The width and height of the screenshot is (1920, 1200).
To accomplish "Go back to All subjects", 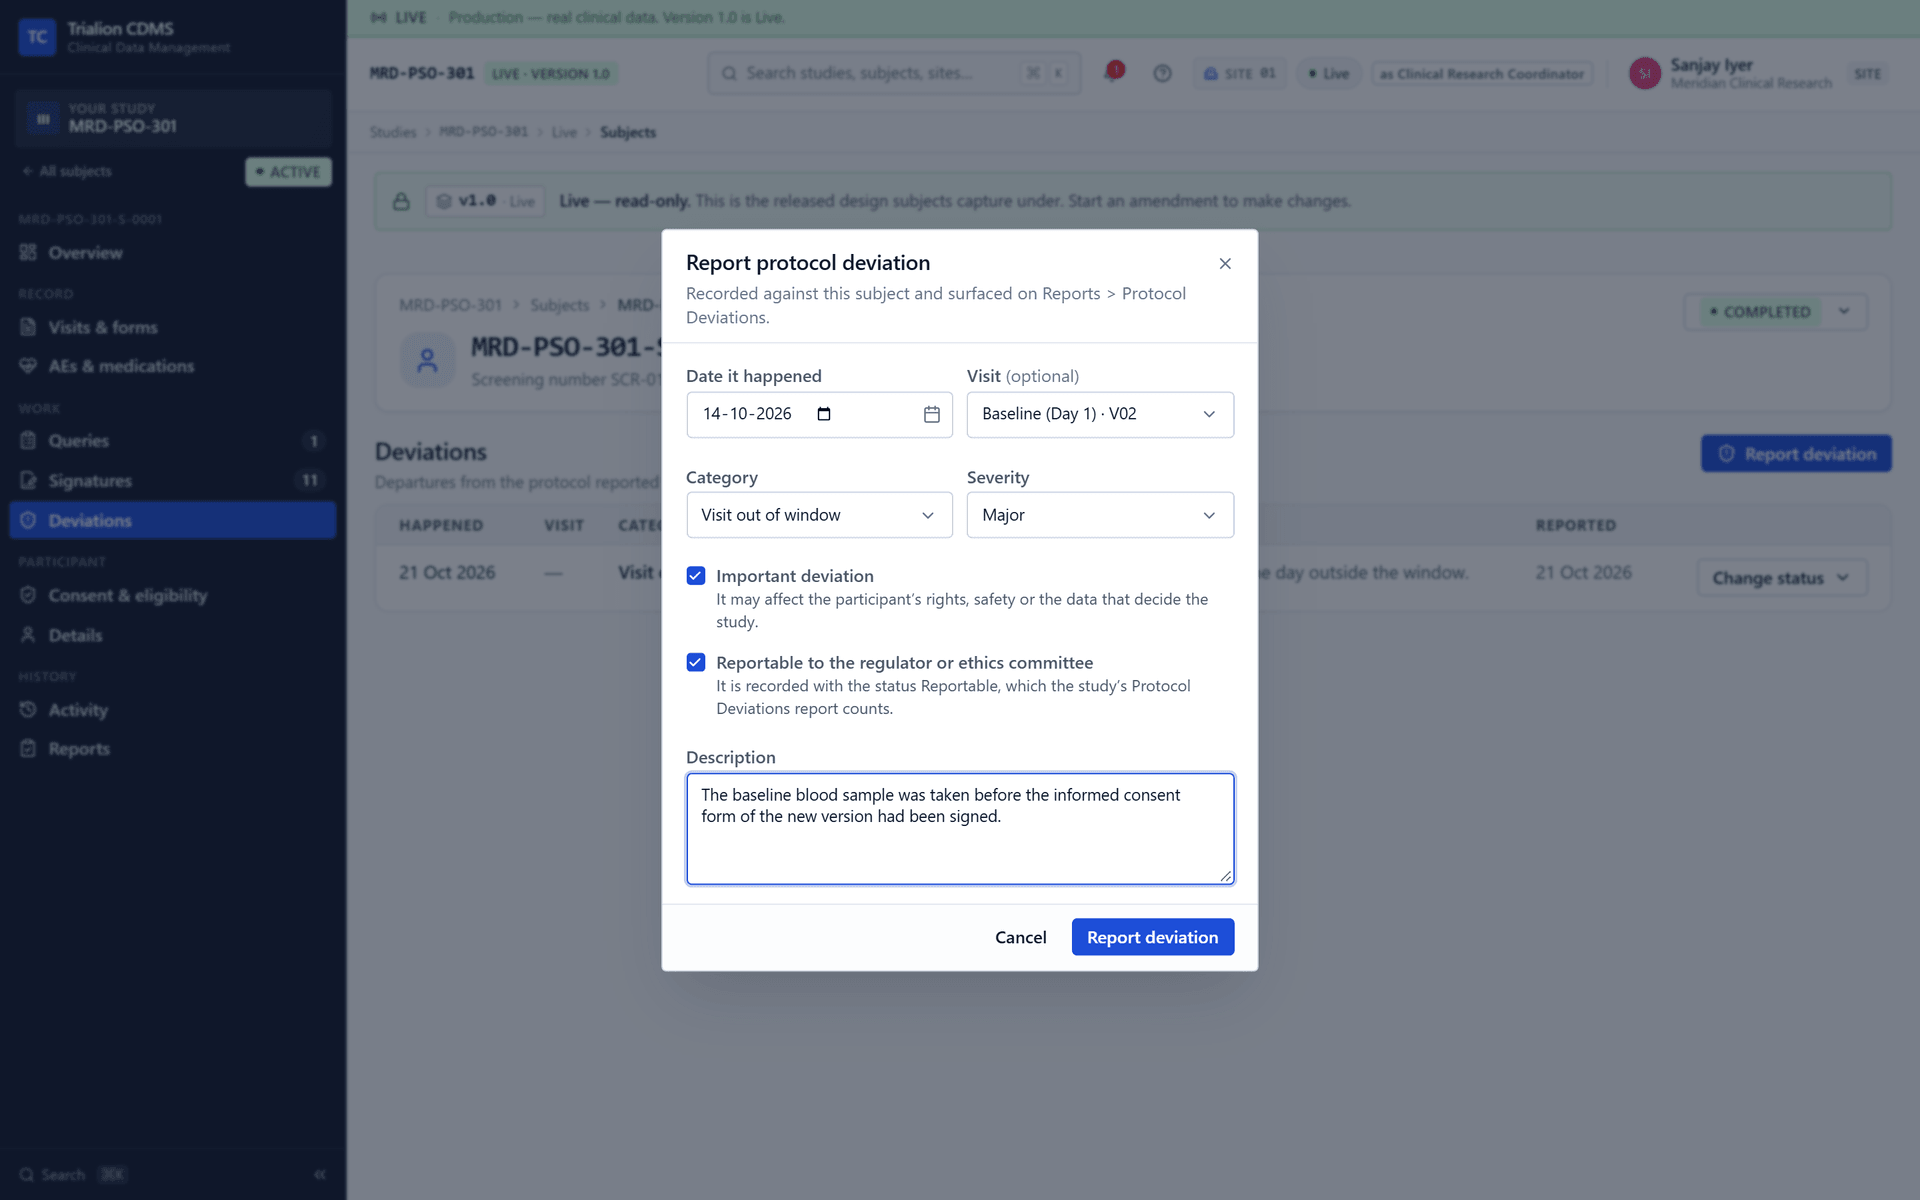I will [66, 171].
